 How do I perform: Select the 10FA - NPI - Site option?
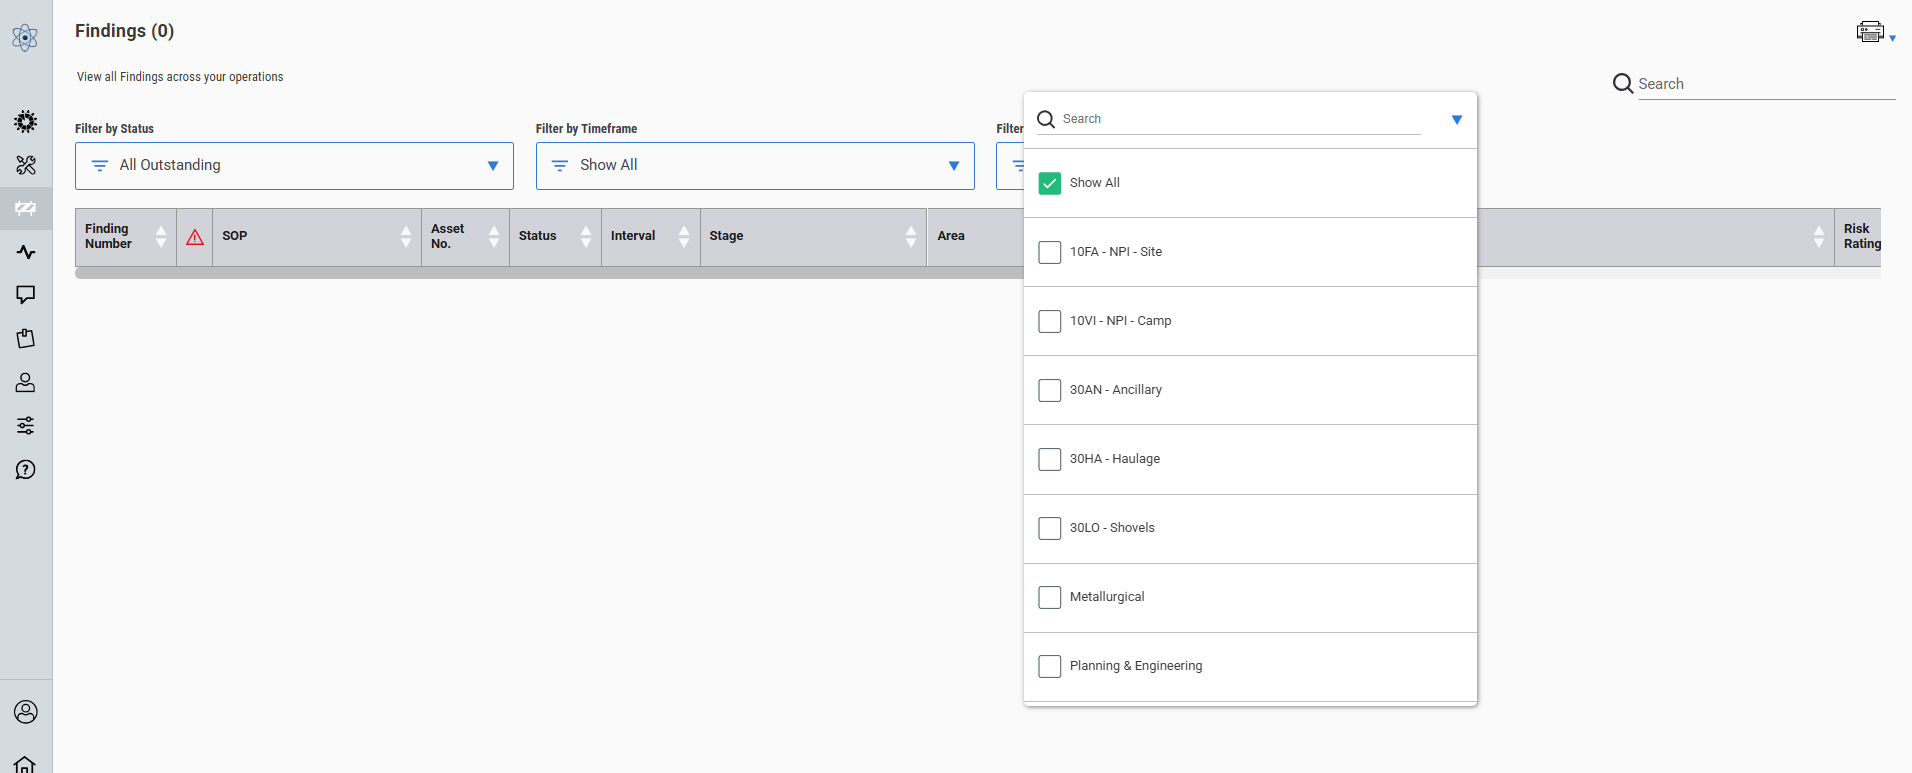coord(1115,252)
